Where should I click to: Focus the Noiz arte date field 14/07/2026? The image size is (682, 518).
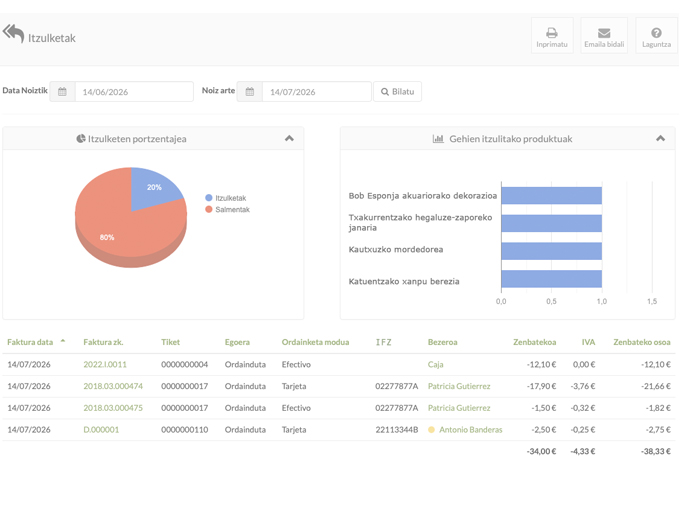[317, 92]
